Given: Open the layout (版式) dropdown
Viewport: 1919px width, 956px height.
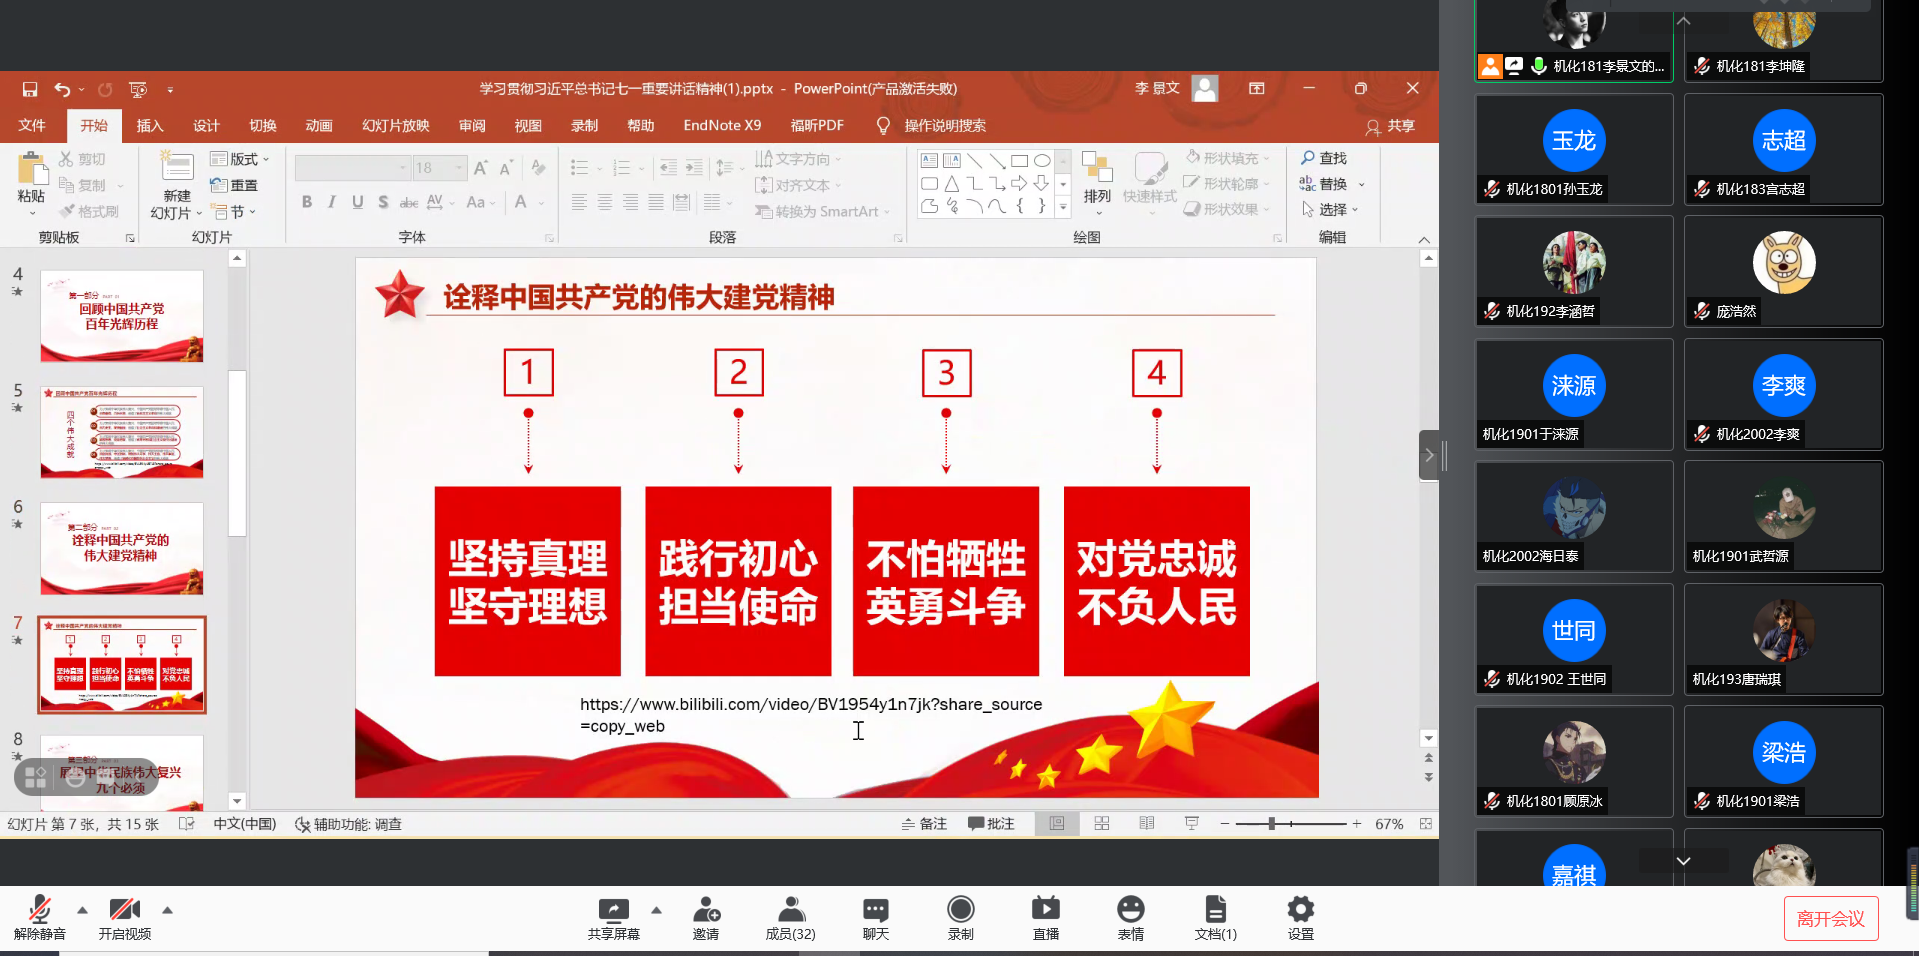Looking at the screenshot, I should (x=241, y=159).
